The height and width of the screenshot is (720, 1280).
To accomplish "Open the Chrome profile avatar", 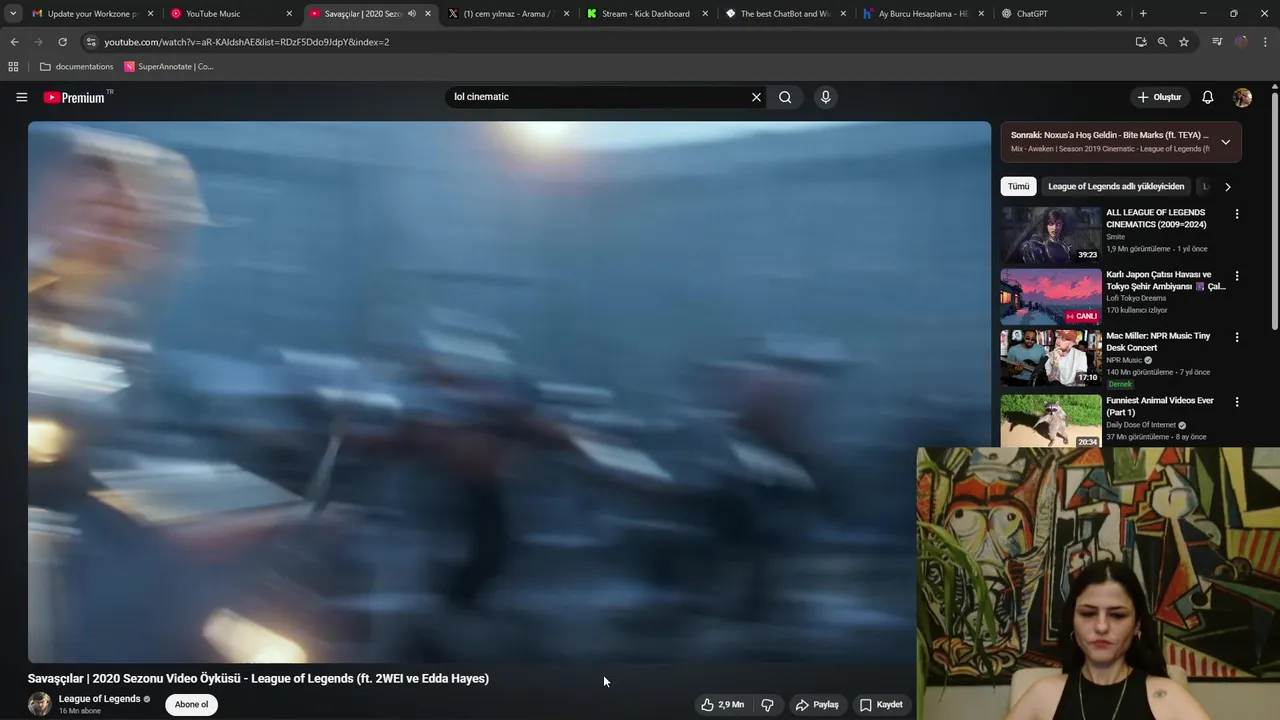I will tap(1241, 42).
